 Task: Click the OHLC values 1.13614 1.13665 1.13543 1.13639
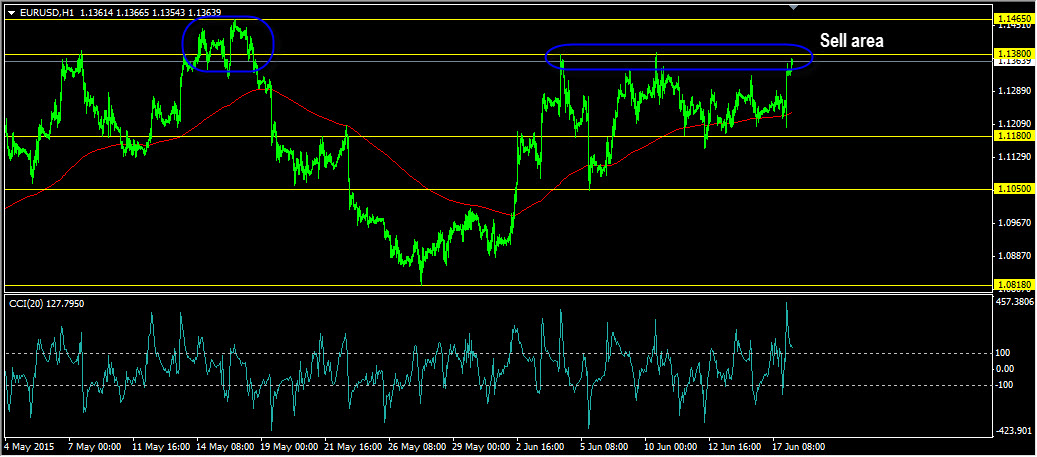tap(151, 12)
